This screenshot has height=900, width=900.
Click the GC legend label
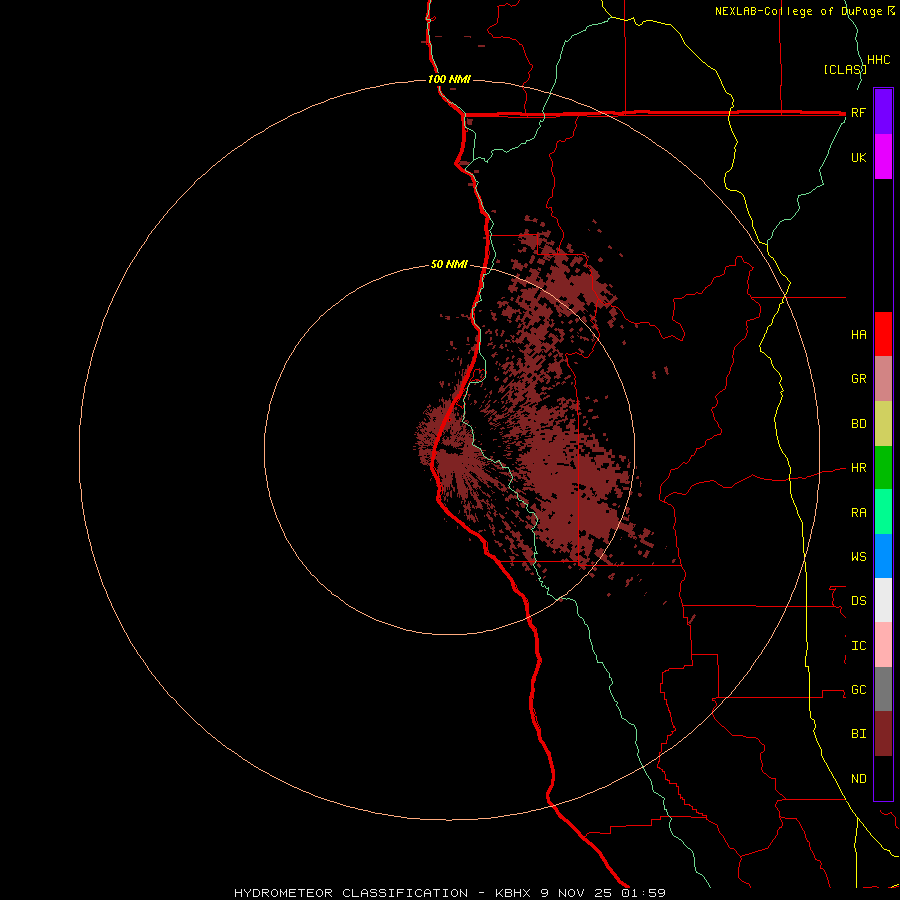click(859, 690)
